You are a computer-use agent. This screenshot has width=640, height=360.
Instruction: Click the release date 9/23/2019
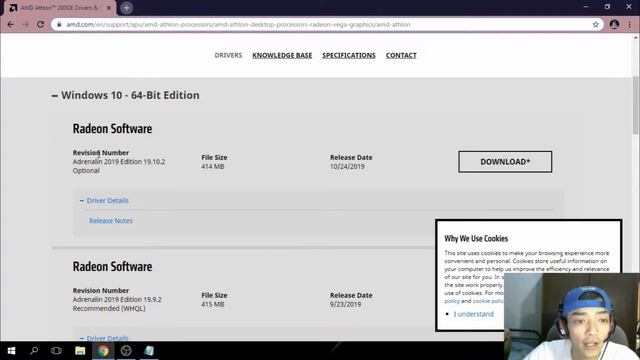coord(345,304)
